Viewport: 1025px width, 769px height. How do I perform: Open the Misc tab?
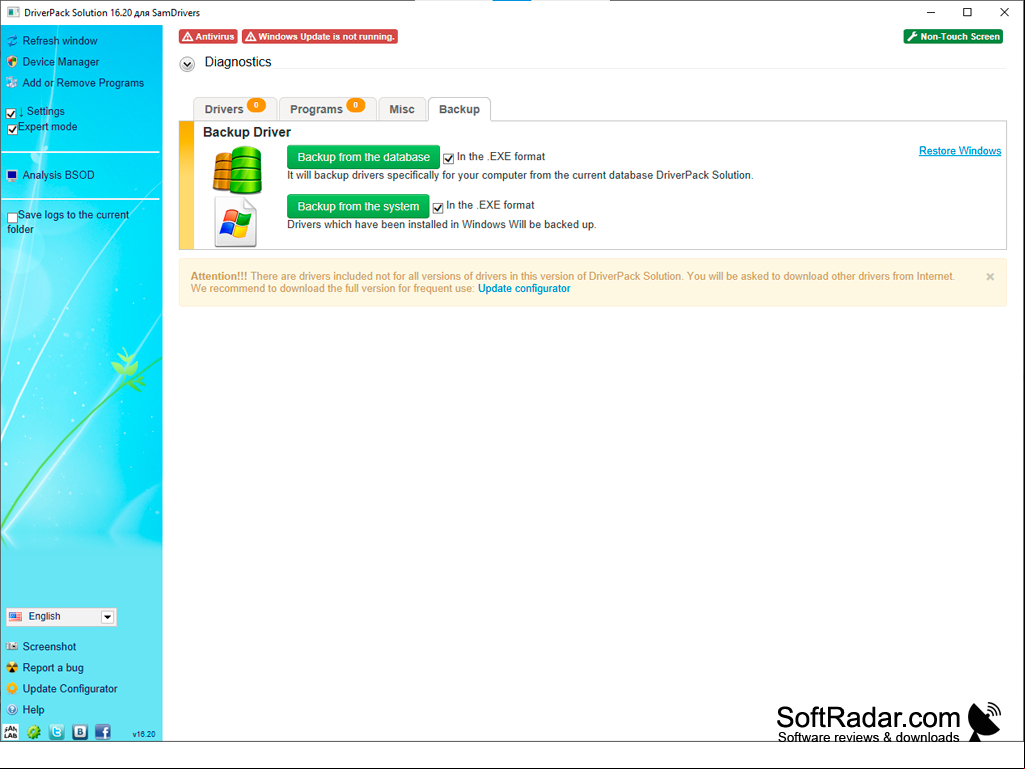tap(402, 109)
